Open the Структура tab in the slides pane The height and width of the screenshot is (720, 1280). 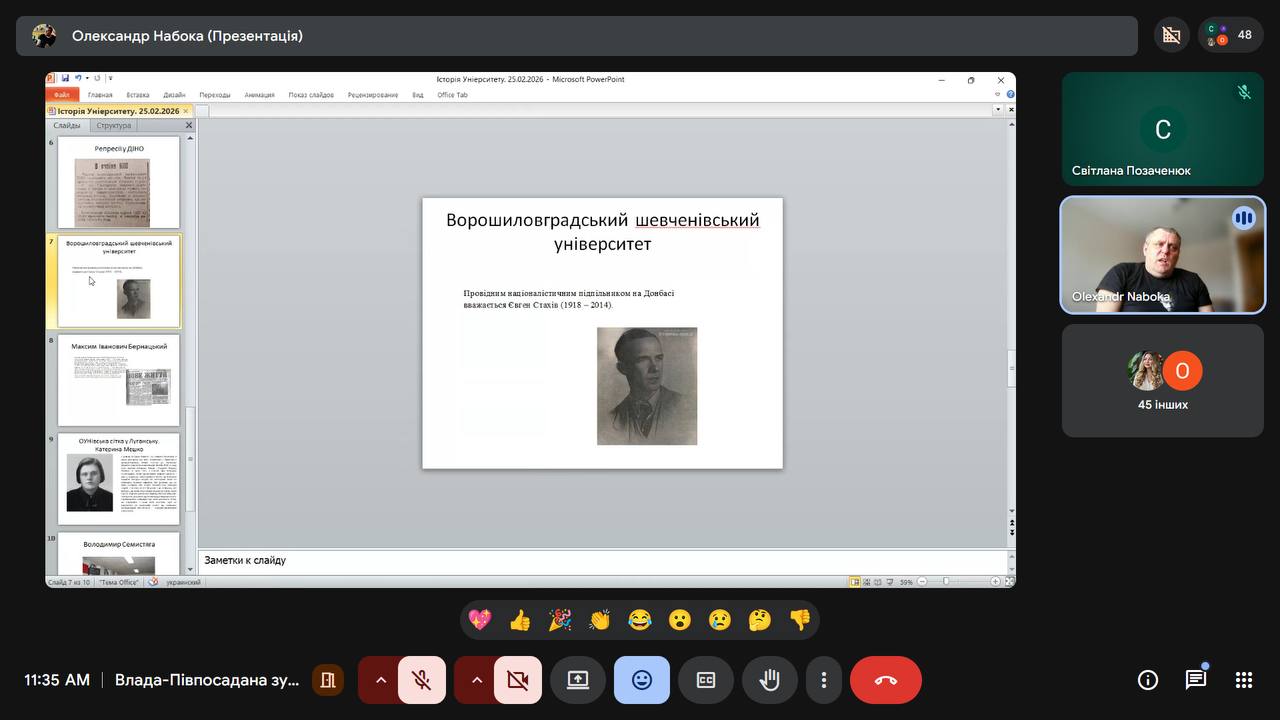click(x=114, y=125)
